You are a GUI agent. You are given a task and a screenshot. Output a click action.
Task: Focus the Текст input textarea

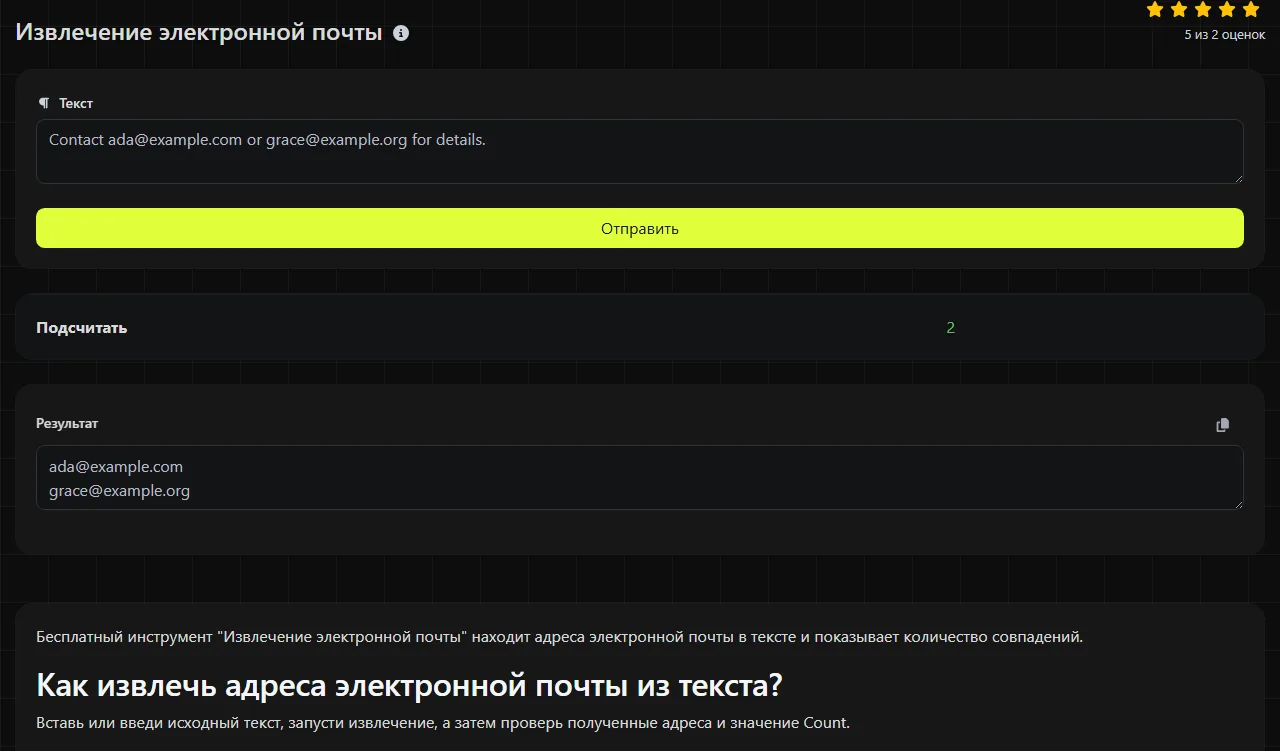[x=640, y=152]
